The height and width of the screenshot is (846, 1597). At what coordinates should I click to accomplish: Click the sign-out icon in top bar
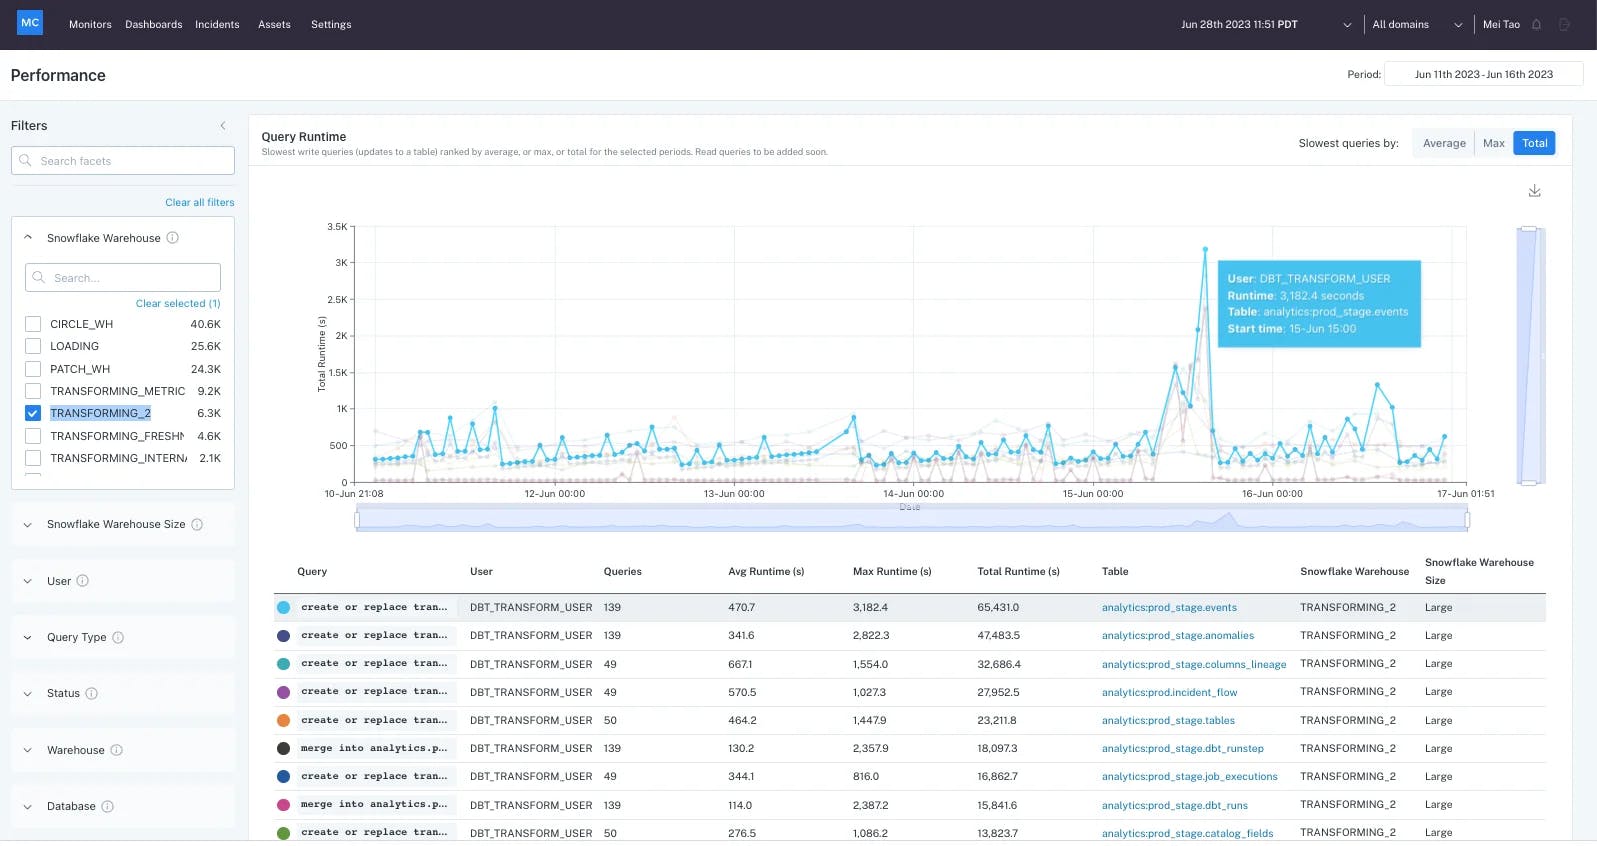click(1565, 25)
